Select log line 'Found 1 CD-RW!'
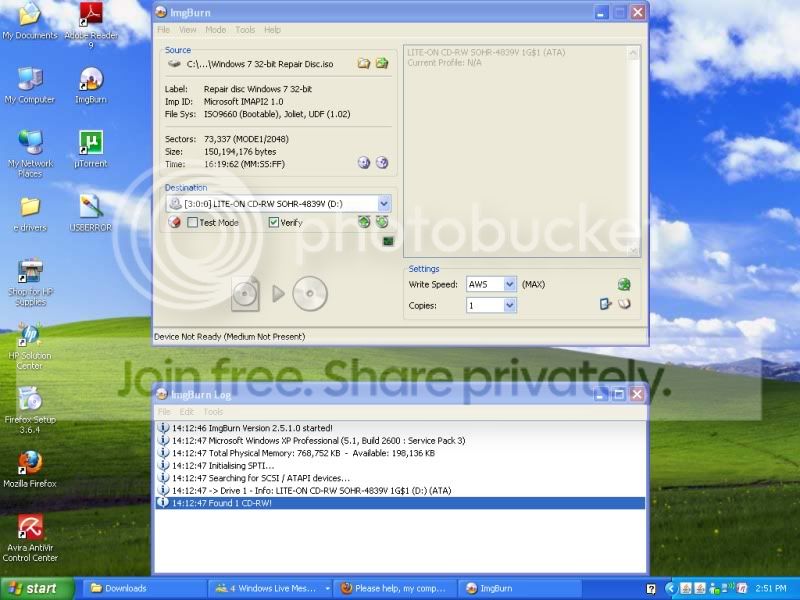This screenshot has width=800, height=600. [x=400, y=503]
